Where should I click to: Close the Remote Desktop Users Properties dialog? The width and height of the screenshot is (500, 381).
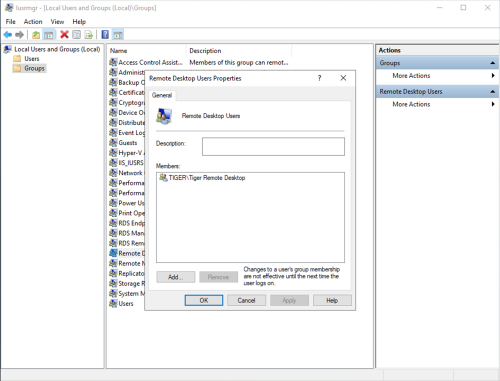(343, 78)
